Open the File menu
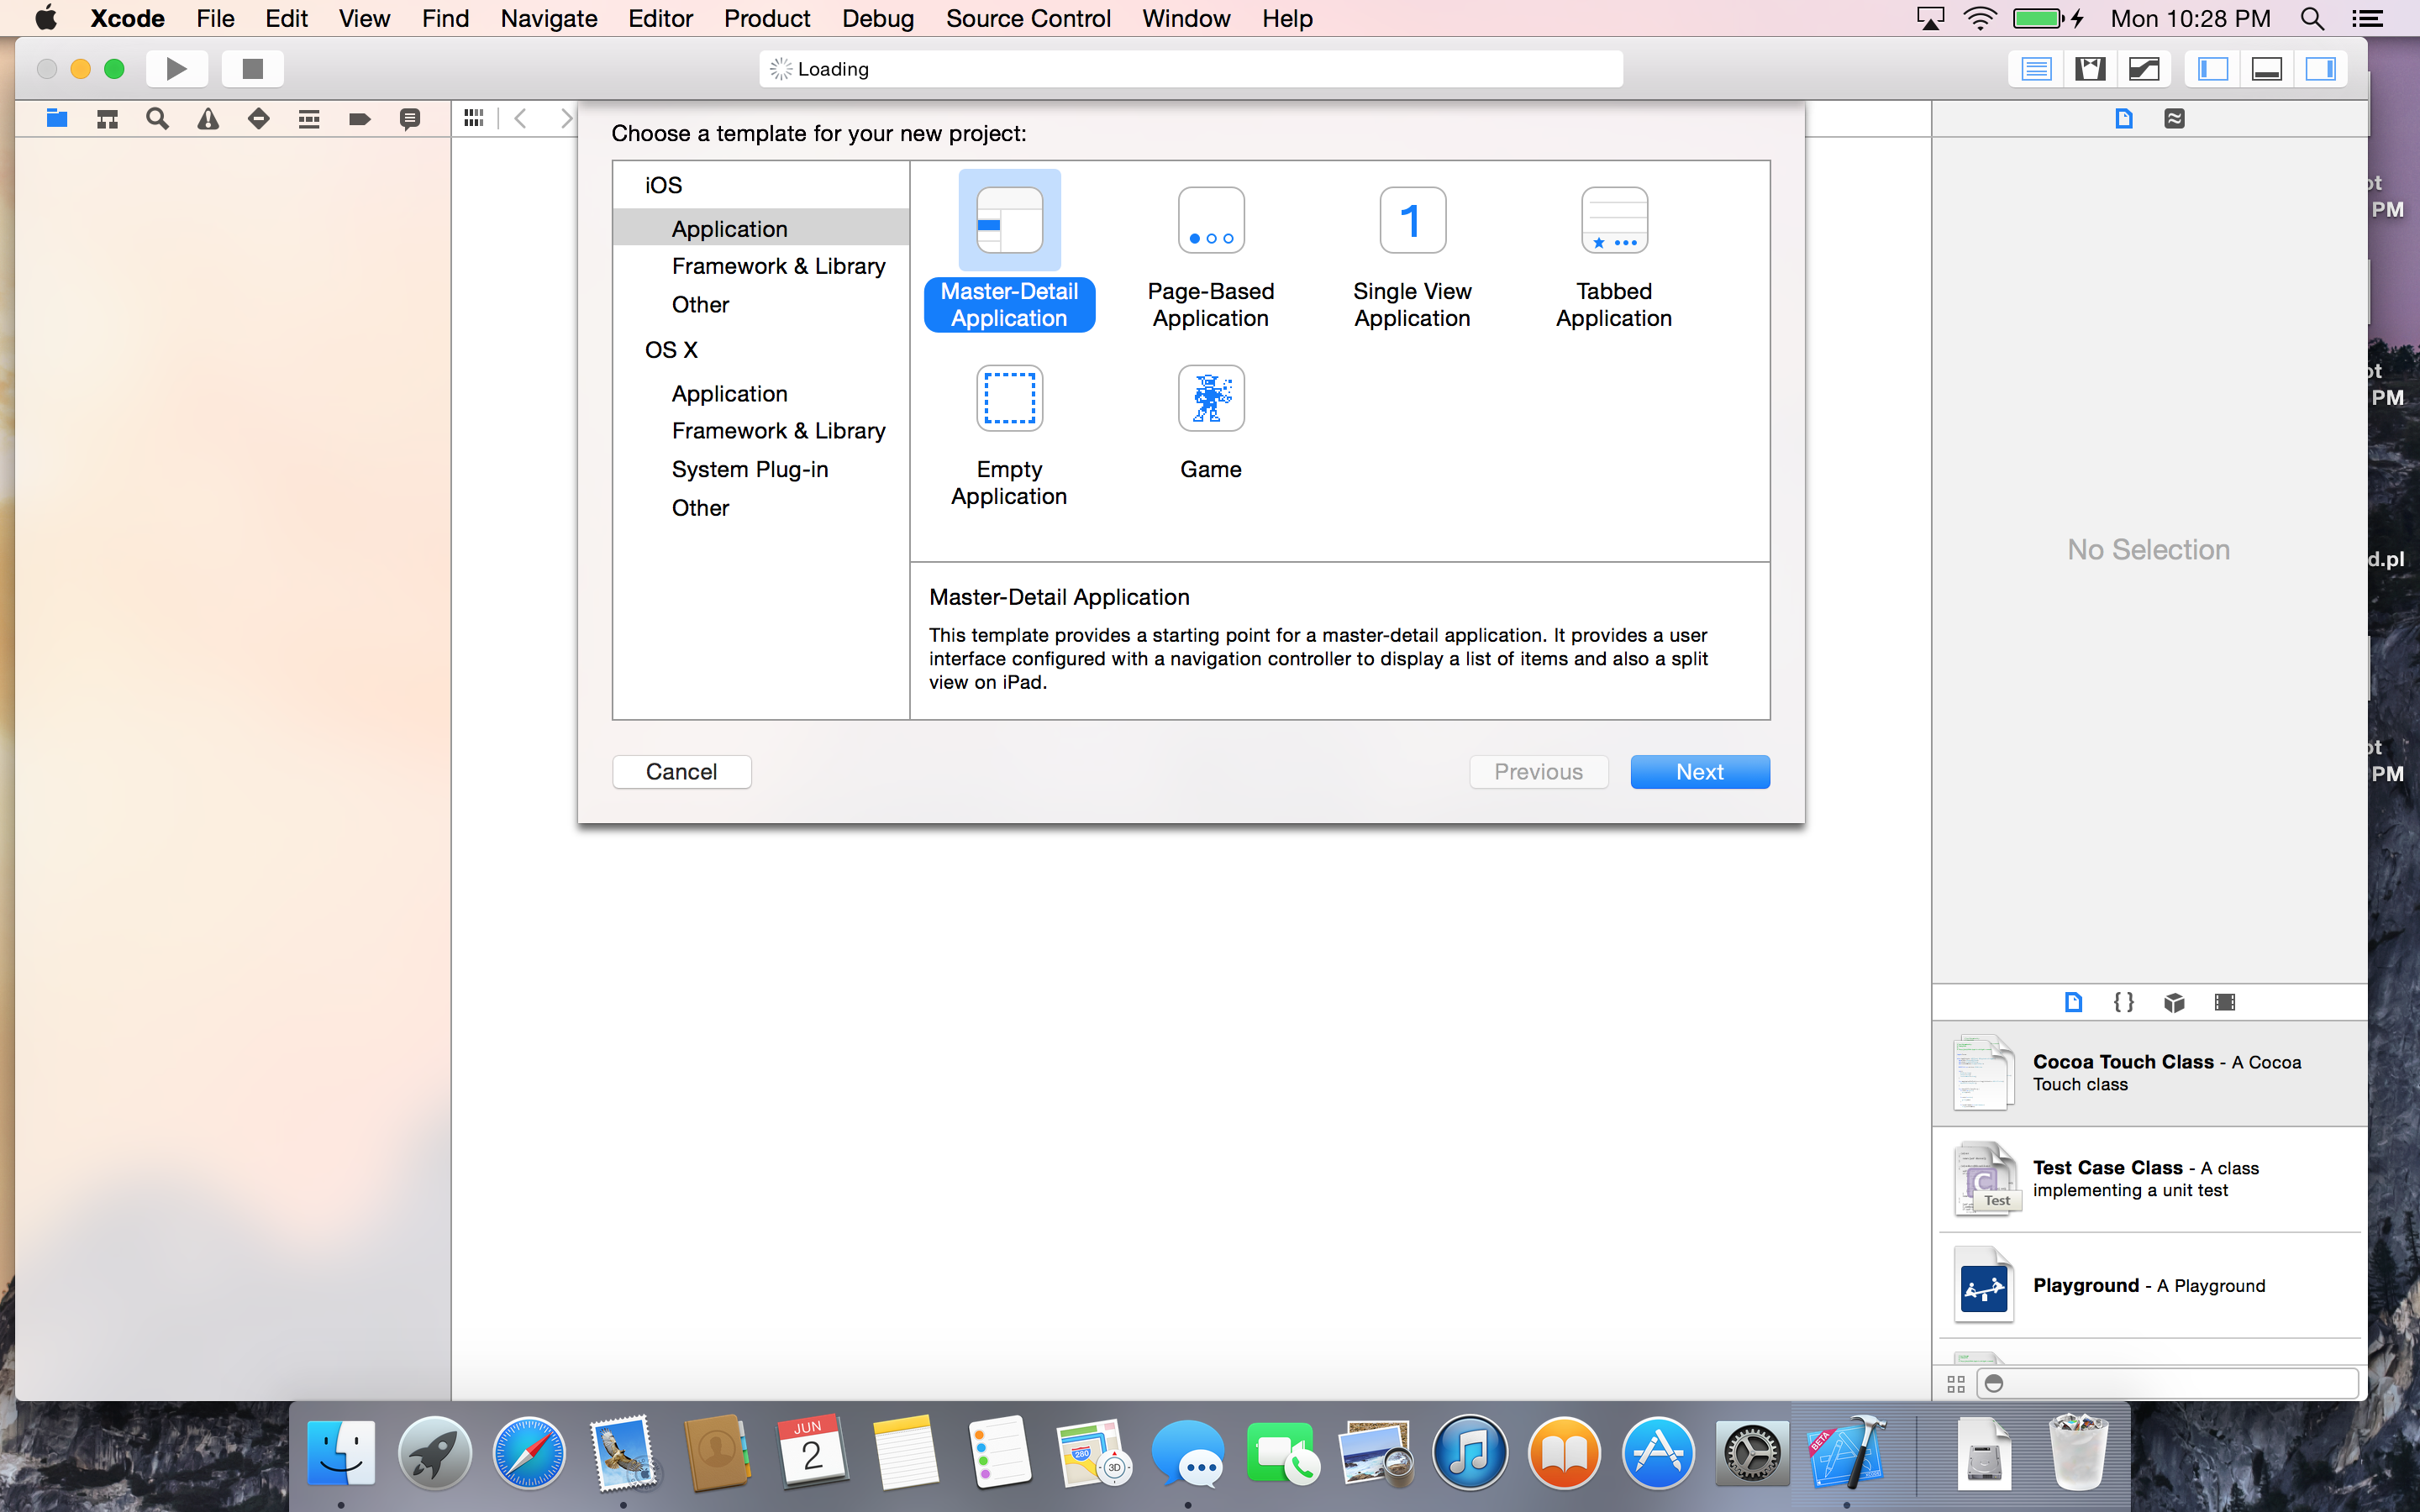This screenshot has height=1512, width=2420. point(214,18)
